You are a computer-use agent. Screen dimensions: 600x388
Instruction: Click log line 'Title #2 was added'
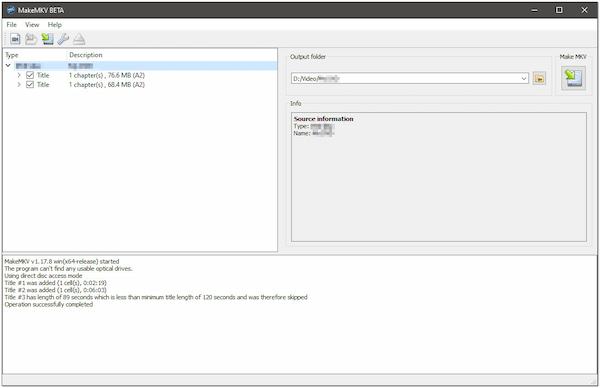tap(55, 290)
